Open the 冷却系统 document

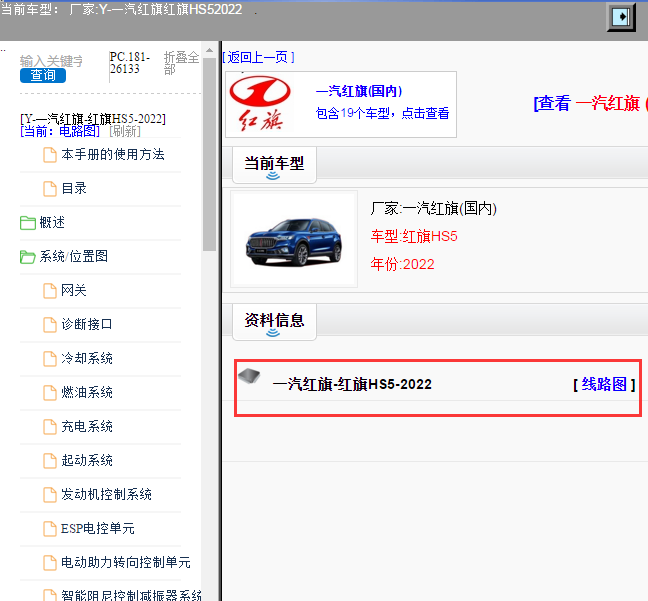(87, 358)
